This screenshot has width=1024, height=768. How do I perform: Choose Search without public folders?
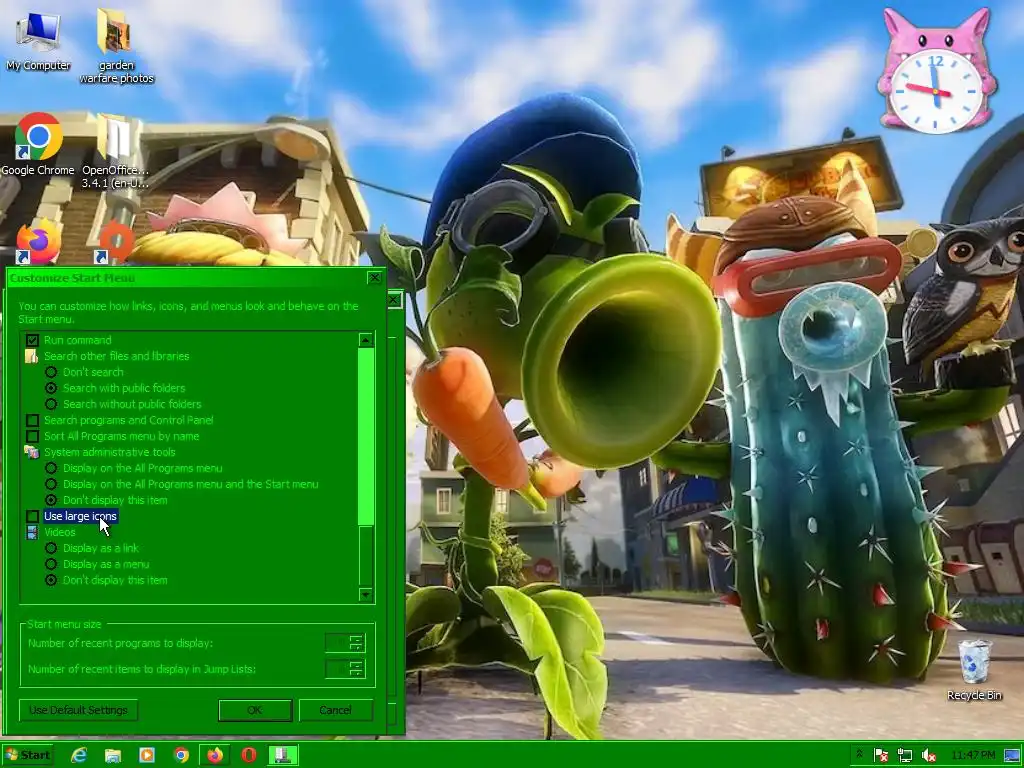(x=51, y=404)
